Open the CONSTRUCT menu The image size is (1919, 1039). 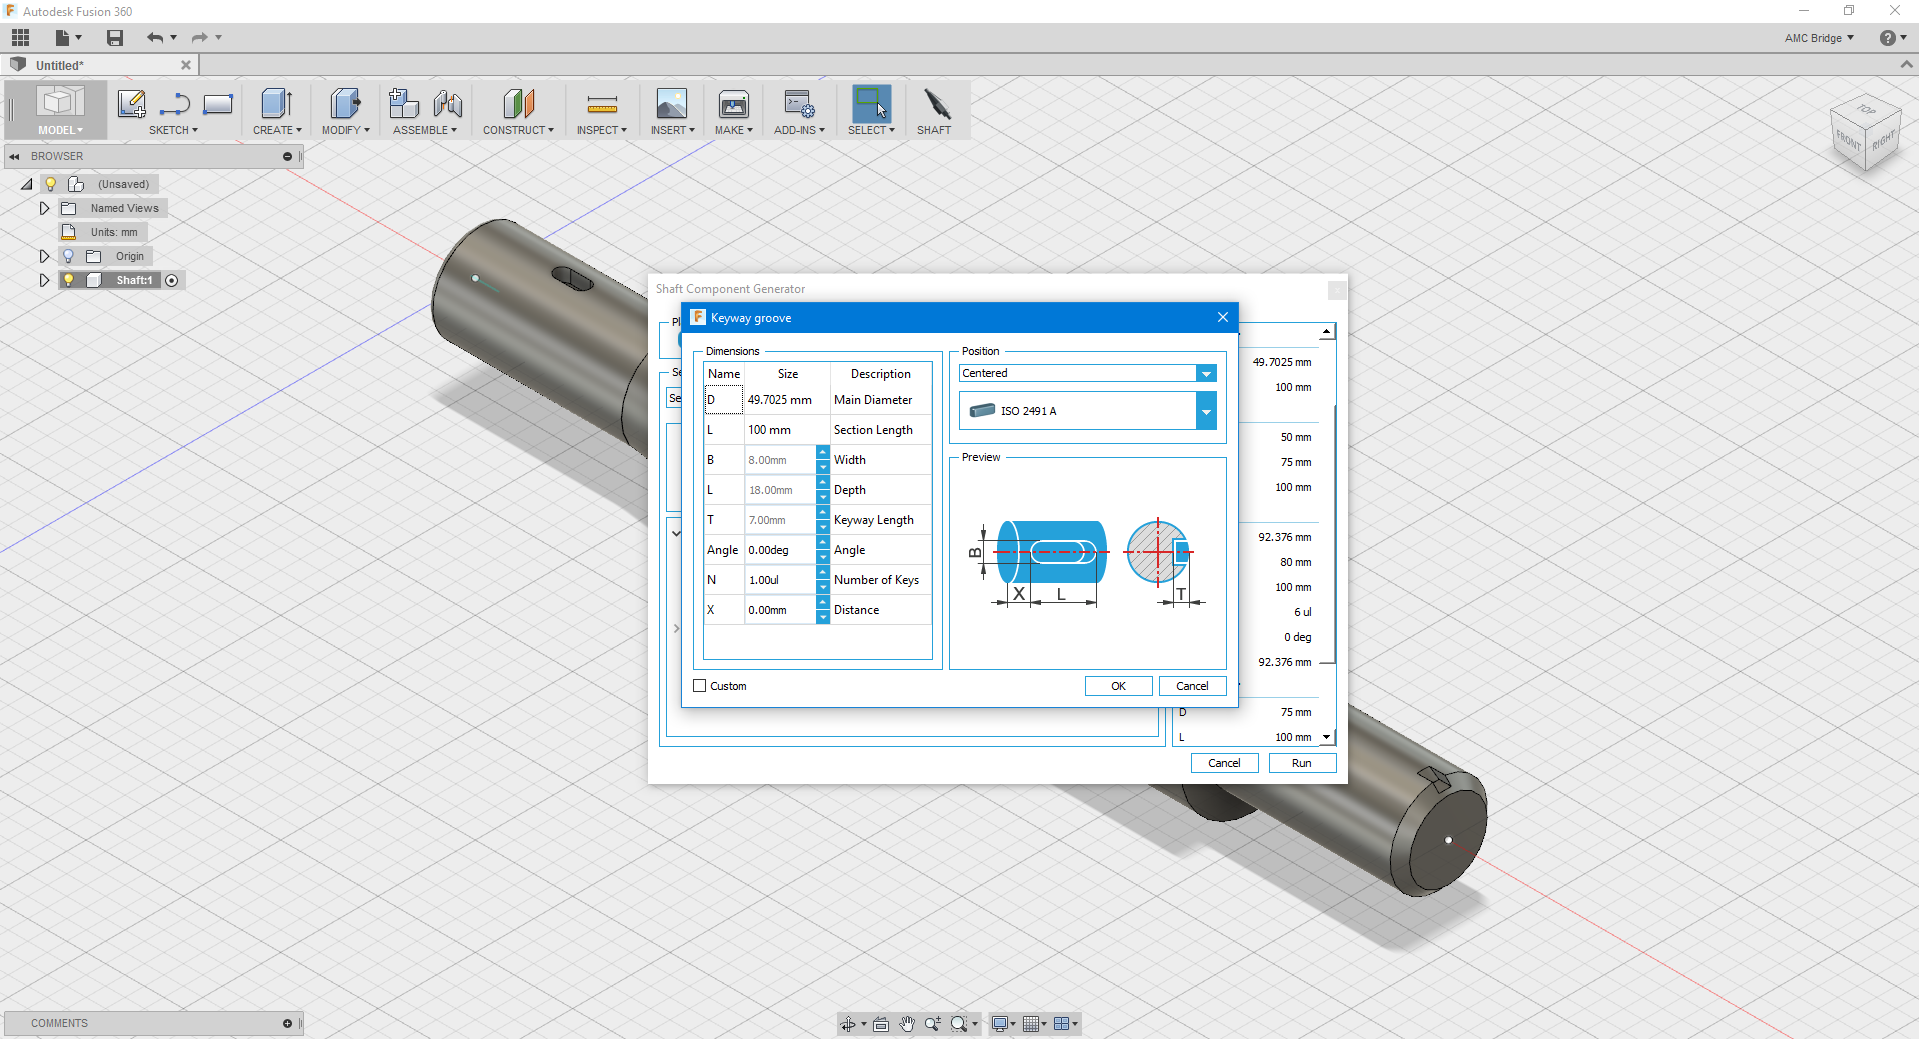click(518, 130)
